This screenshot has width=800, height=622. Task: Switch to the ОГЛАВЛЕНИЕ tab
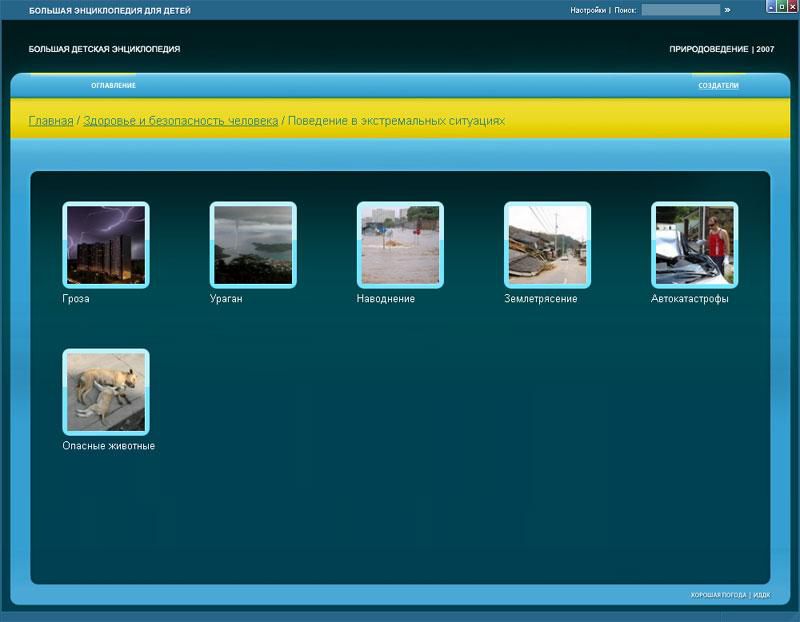tap(113, 86)
